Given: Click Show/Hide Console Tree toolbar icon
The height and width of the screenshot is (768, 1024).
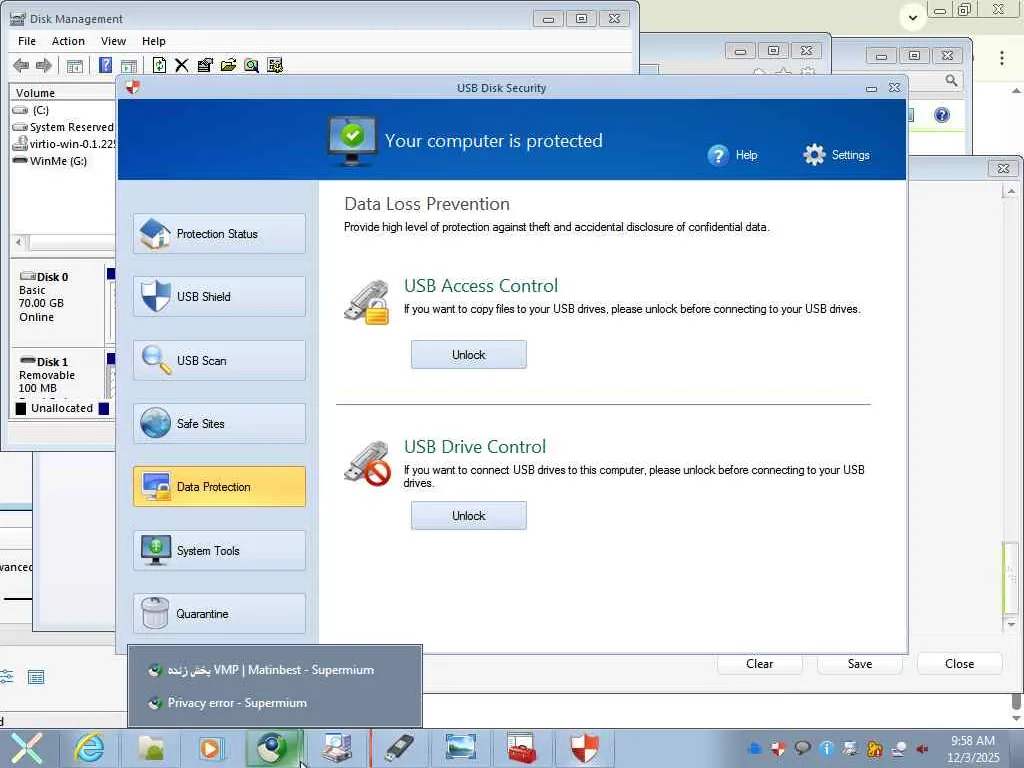Looking at the screenshot, I should [x=74, y=65].
